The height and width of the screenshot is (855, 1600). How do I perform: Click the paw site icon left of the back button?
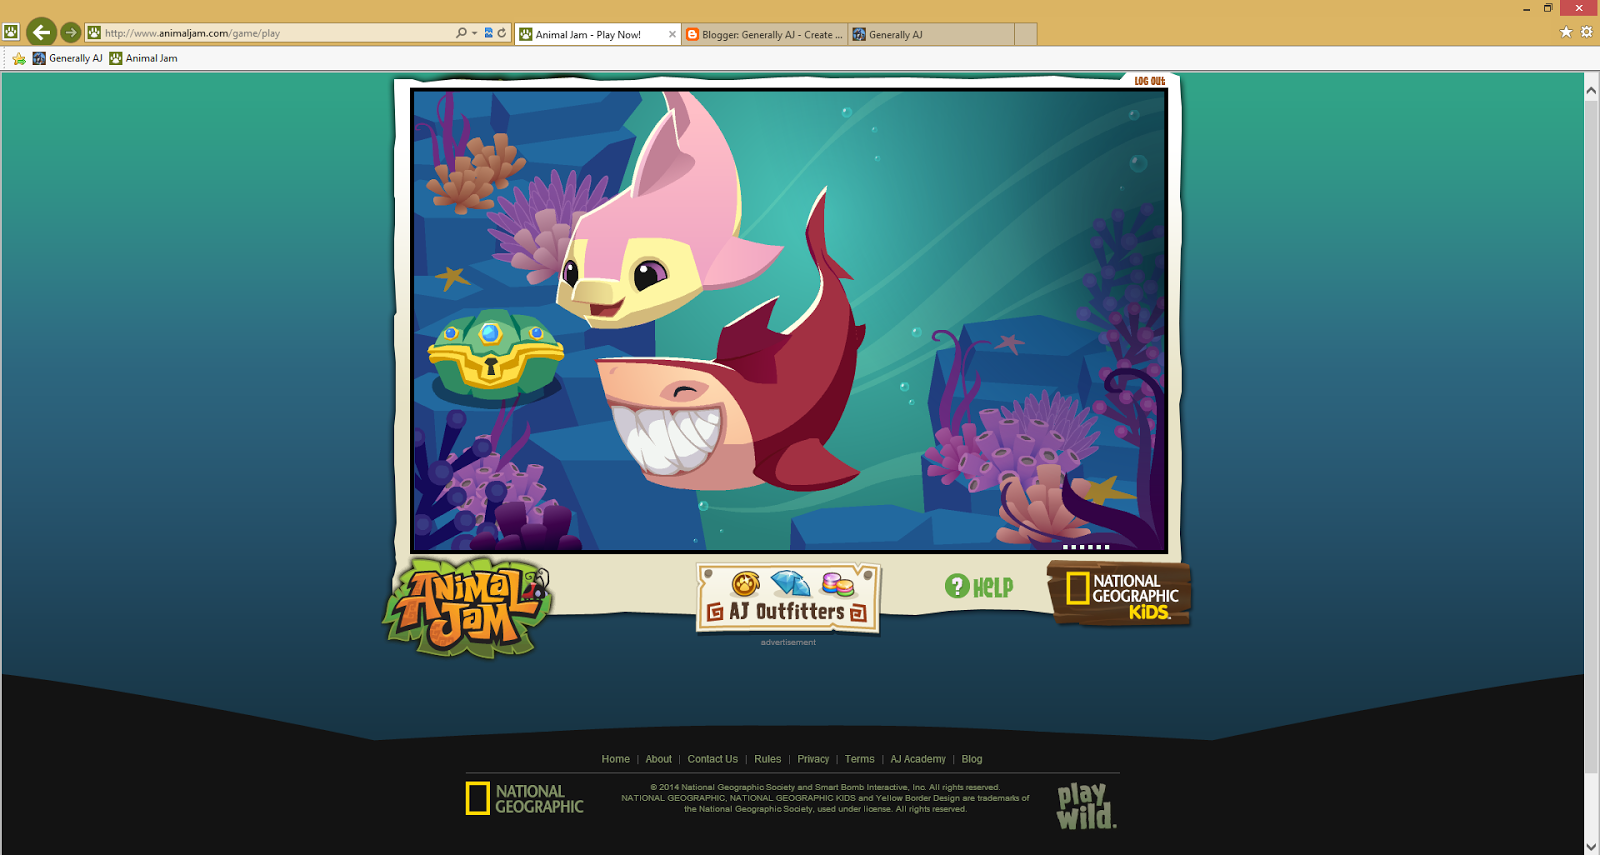click(11, 32)
